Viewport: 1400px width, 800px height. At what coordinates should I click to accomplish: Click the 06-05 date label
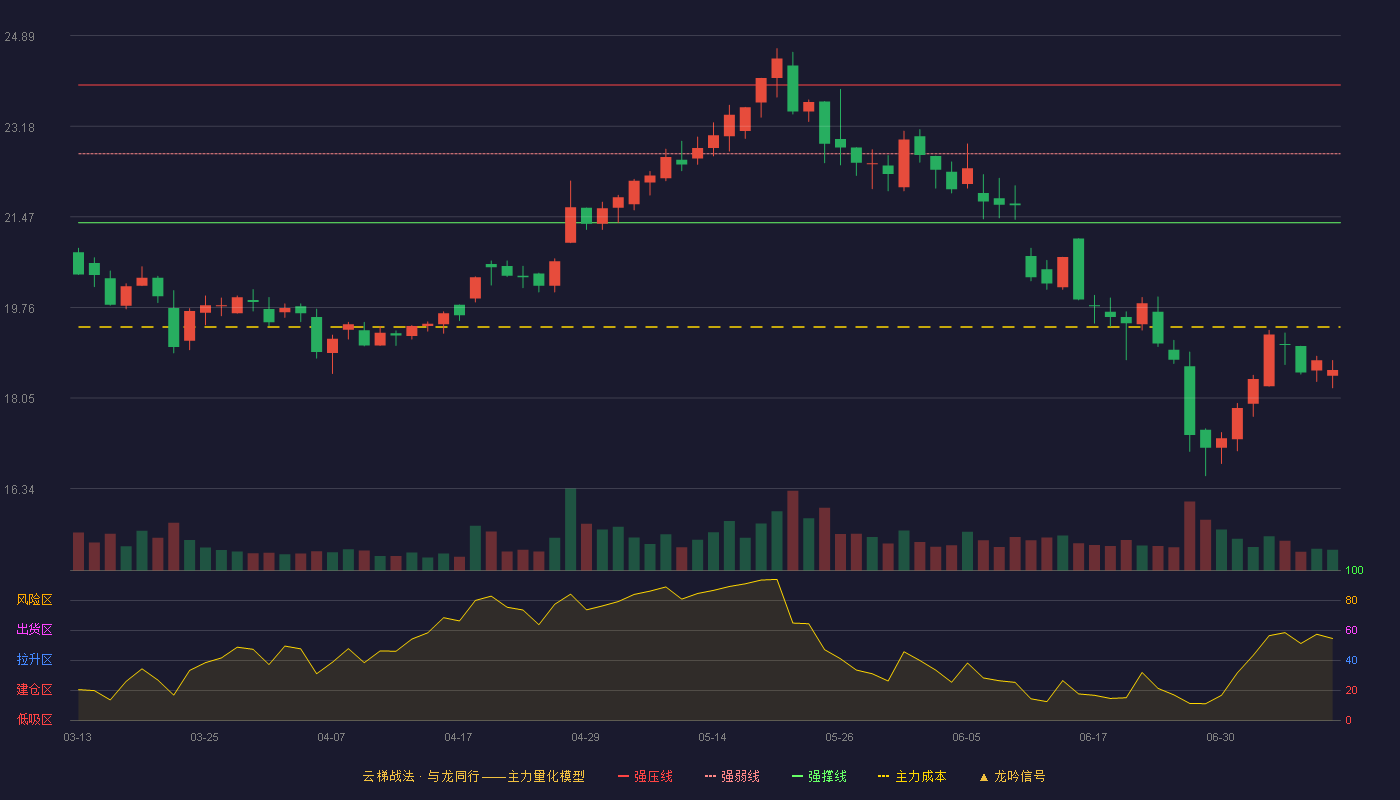pos(966,737)
